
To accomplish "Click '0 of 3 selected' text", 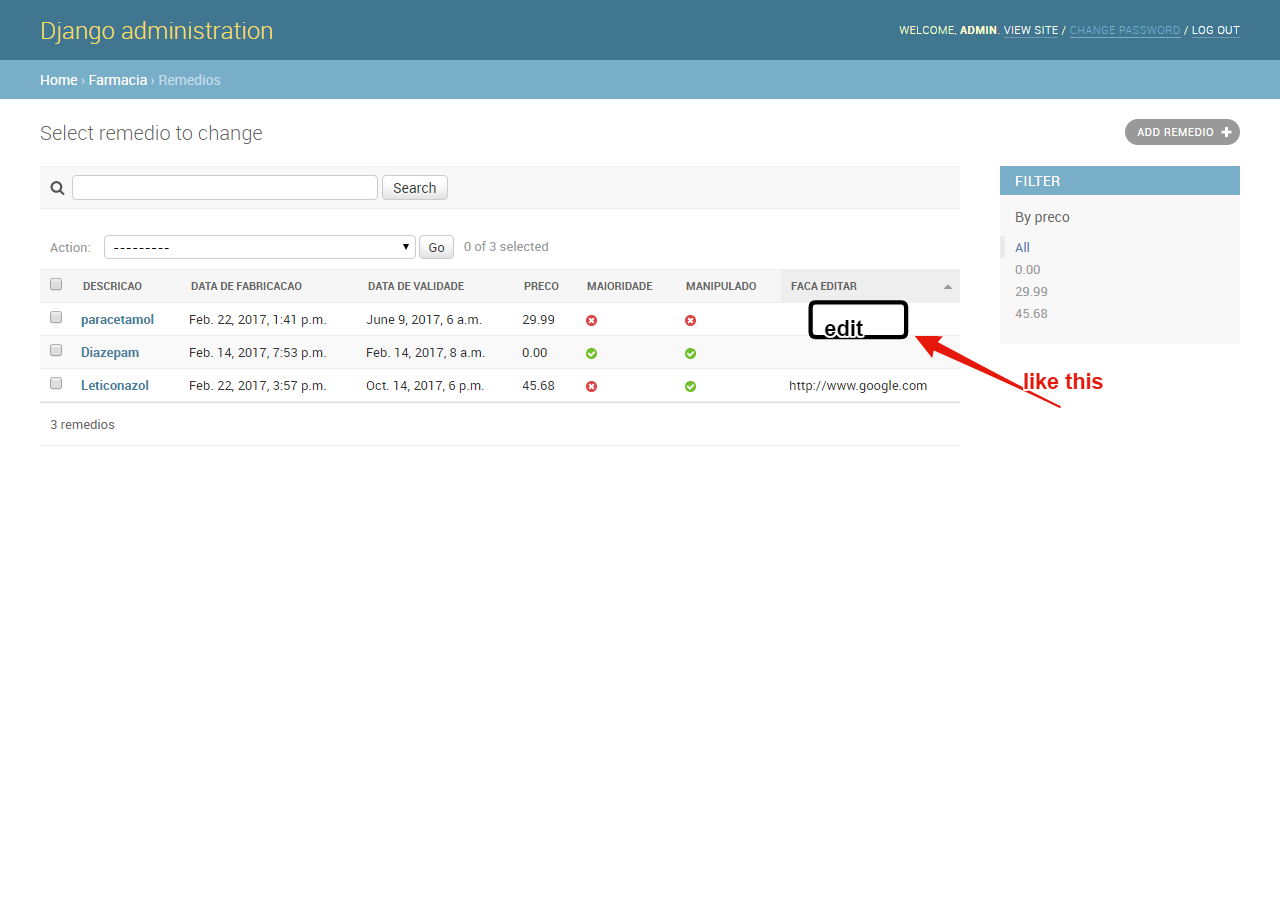I will tap(506, 247).
